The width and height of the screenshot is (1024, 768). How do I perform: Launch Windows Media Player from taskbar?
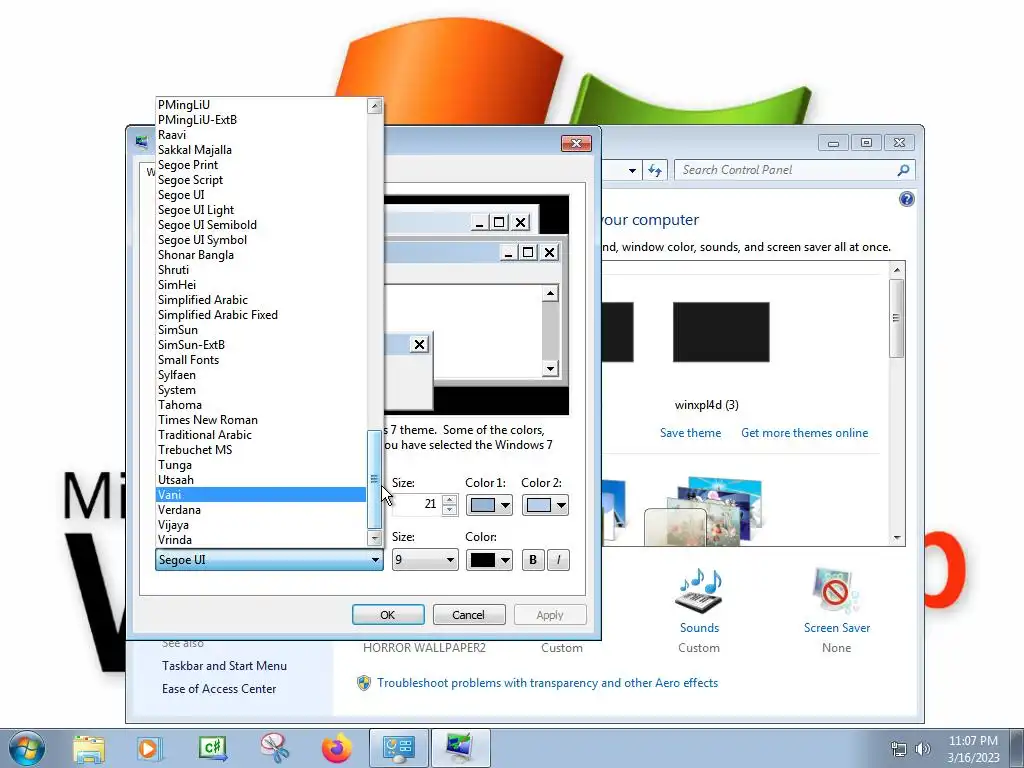click(150, 749)
